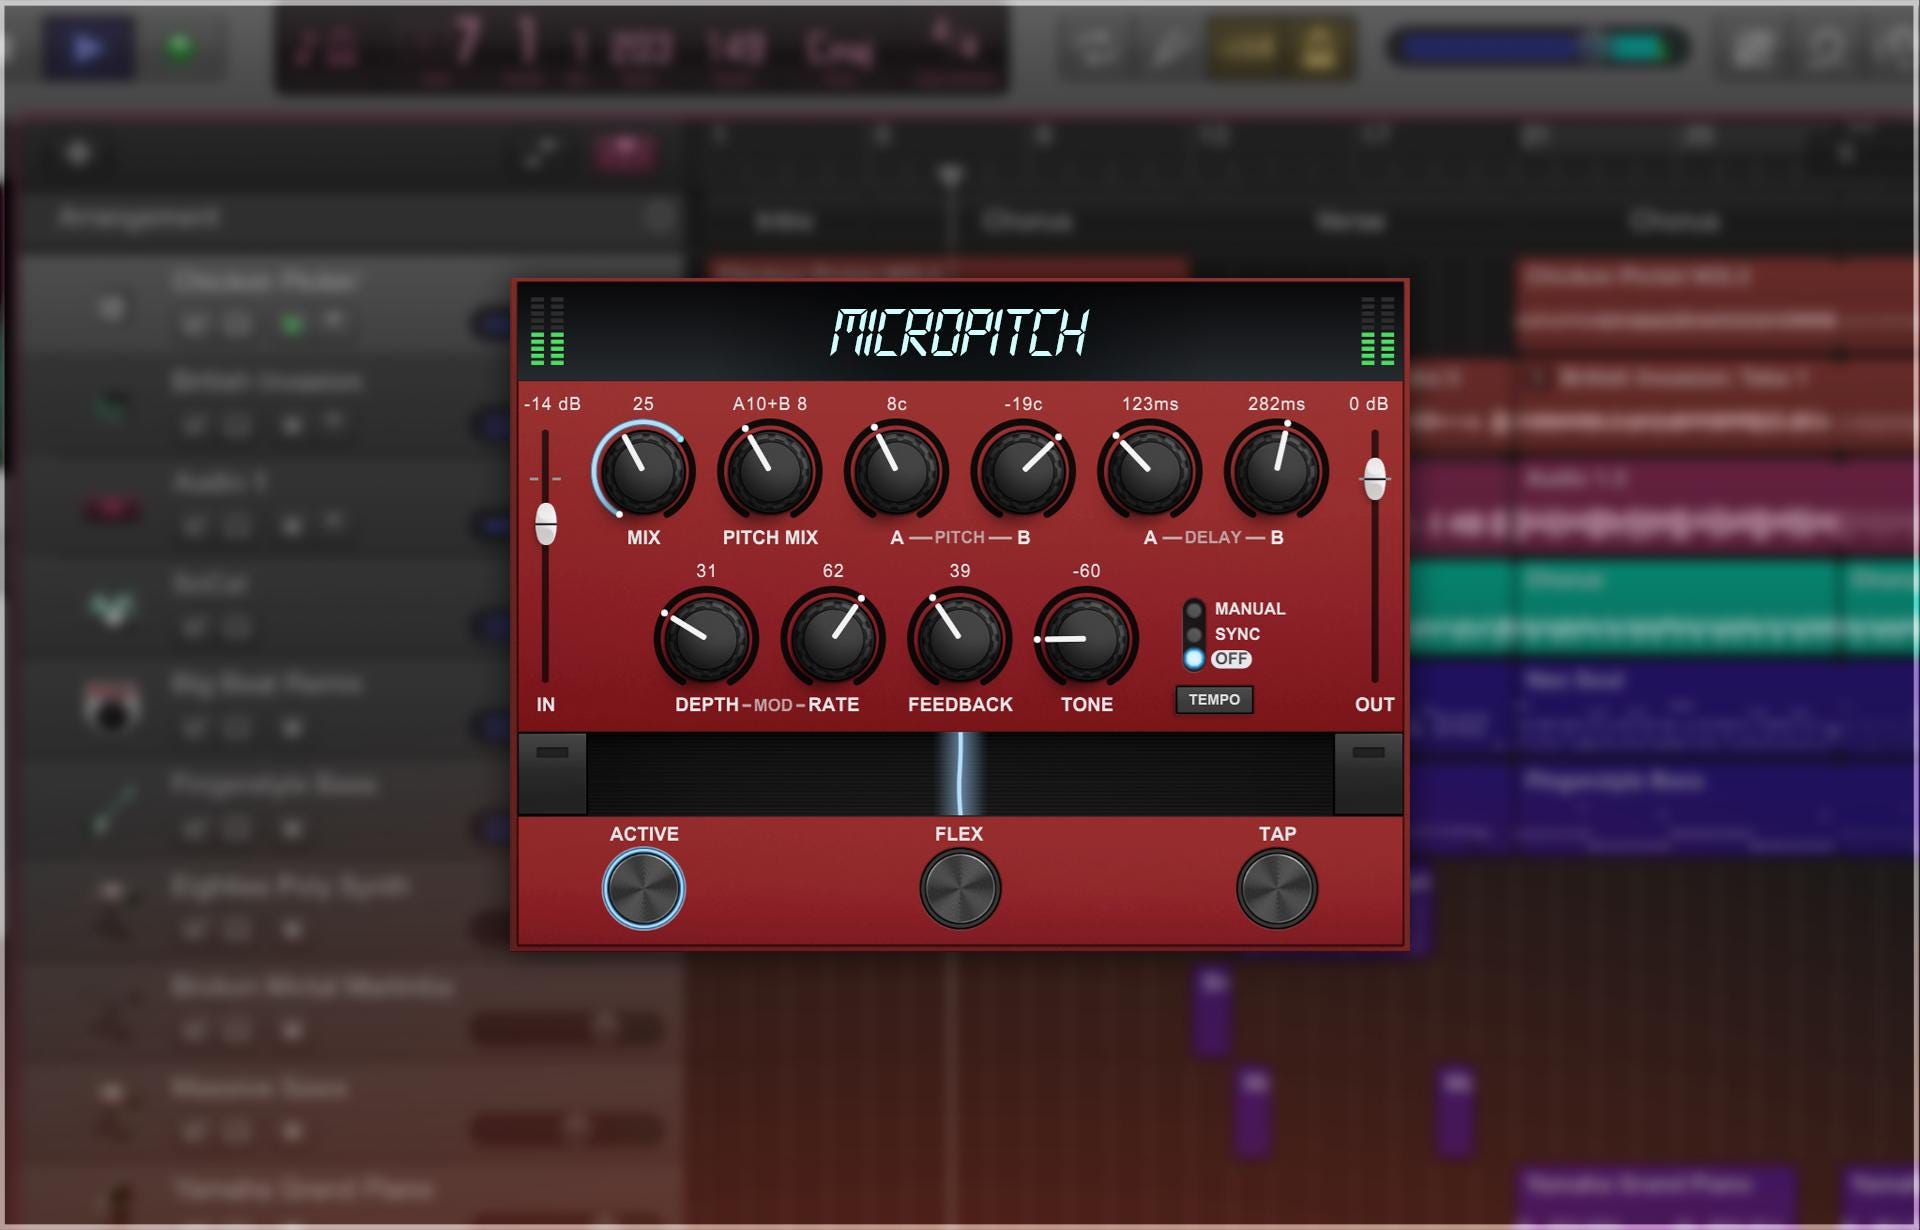
Task: Click the Pitch Mix value A10+B 8
Action: point(770,404)
